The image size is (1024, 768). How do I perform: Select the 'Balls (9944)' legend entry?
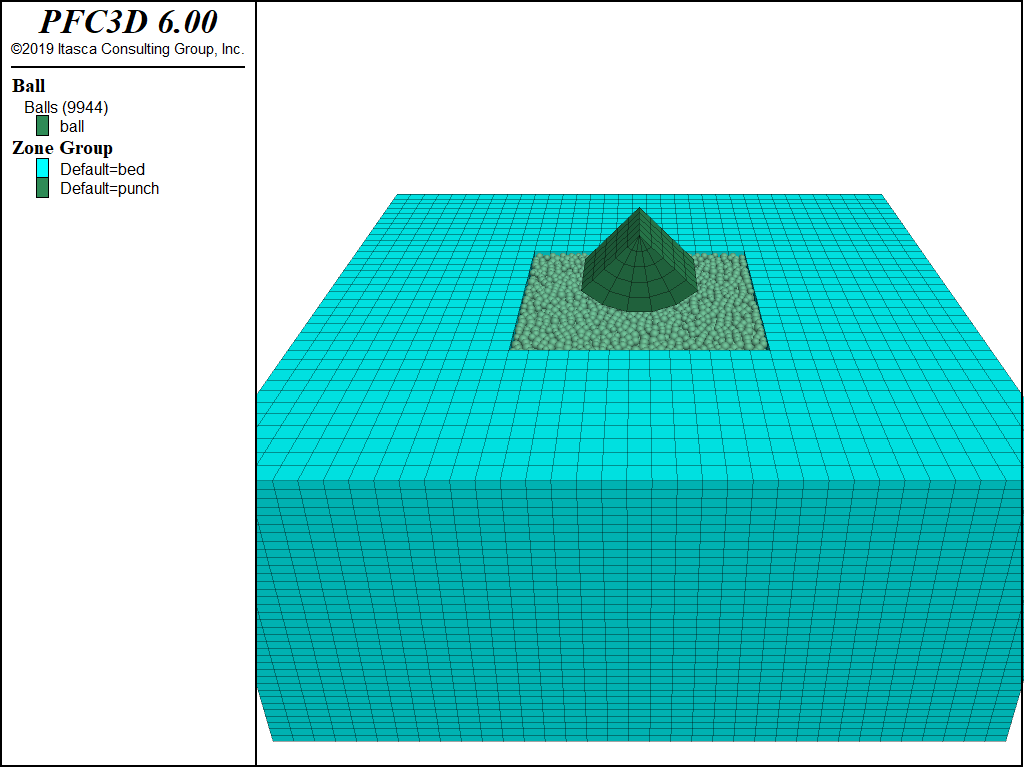(66, 107)
